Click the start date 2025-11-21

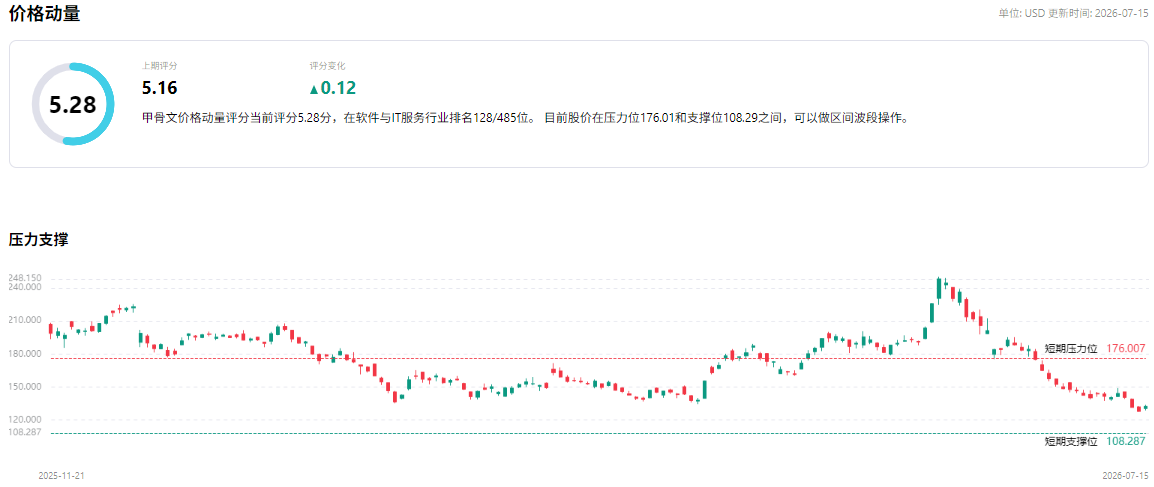pos(61,476)
